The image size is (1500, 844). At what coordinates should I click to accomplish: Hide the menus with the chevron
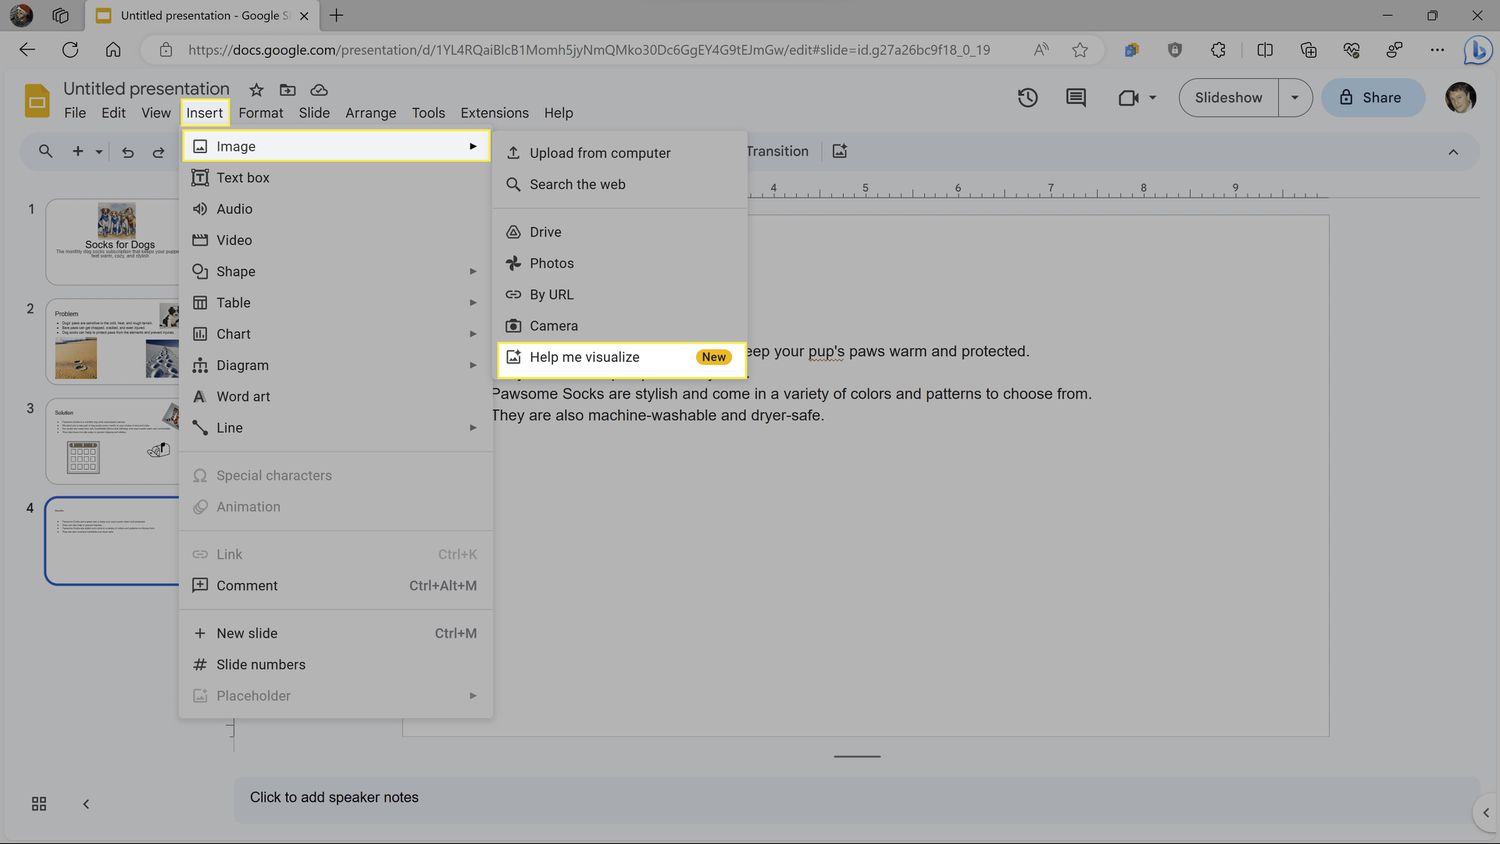[1453, 152]
